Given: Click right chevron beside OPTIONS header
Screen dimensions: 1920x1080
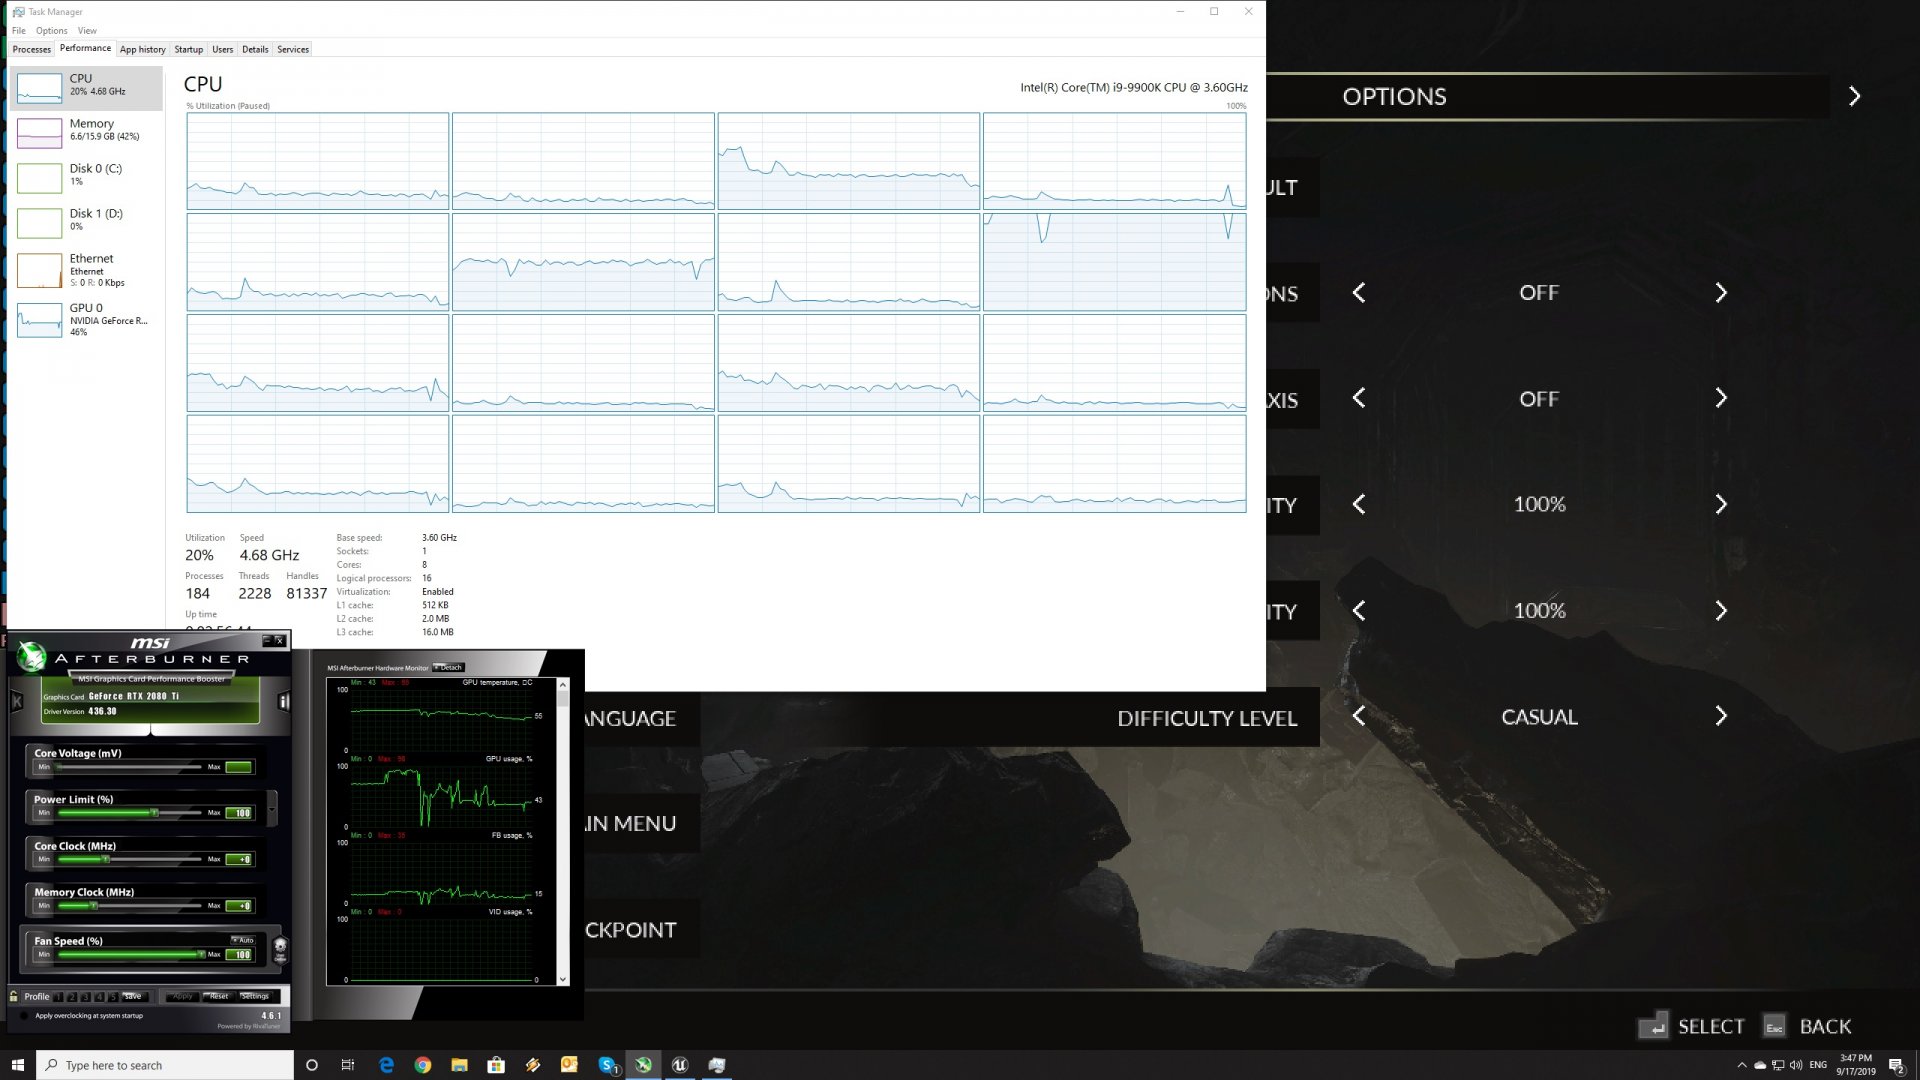Looking at the screenshot, I should click(1854, 96).
